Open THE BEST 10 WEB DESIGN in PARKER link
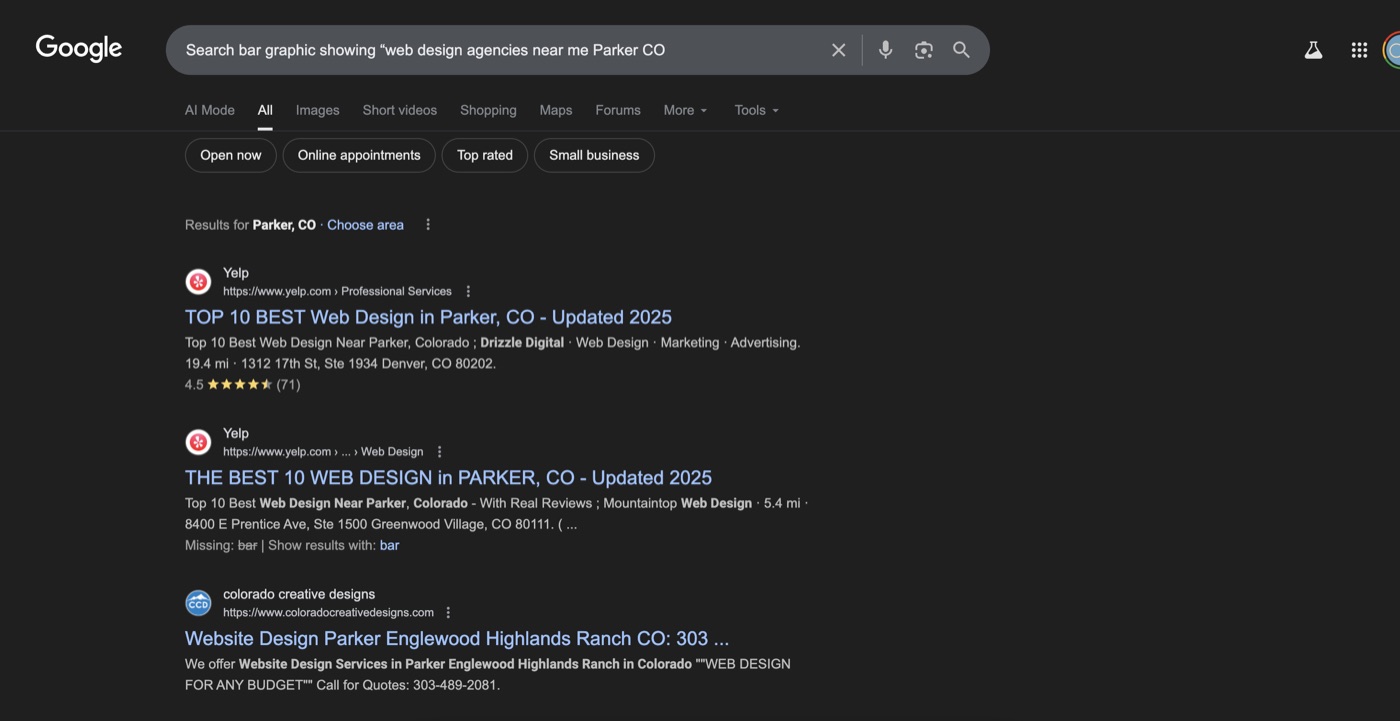 [x=448, y=478]
